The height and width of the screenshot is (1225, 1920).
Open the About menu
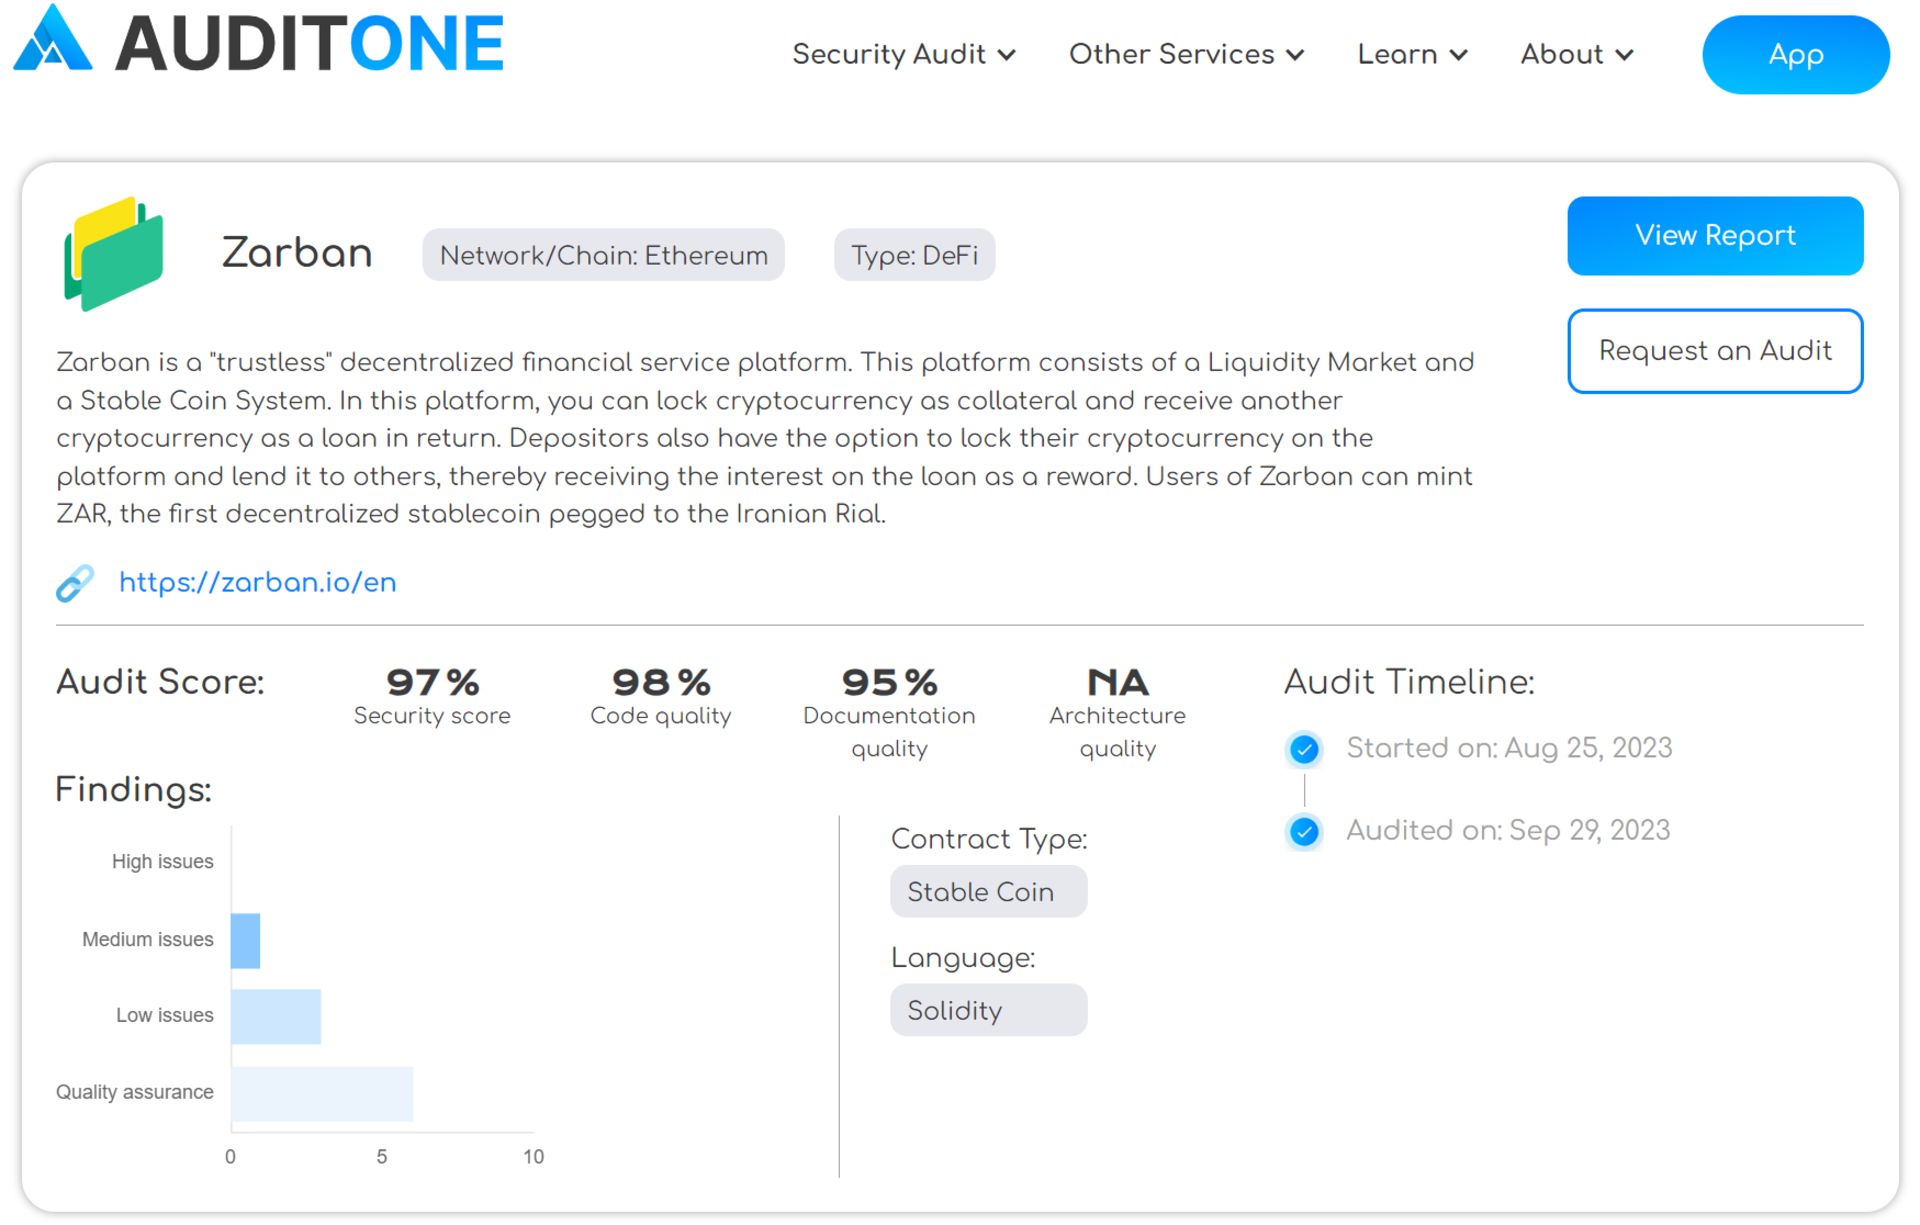pyautogui.click(x=1576, y=54)
